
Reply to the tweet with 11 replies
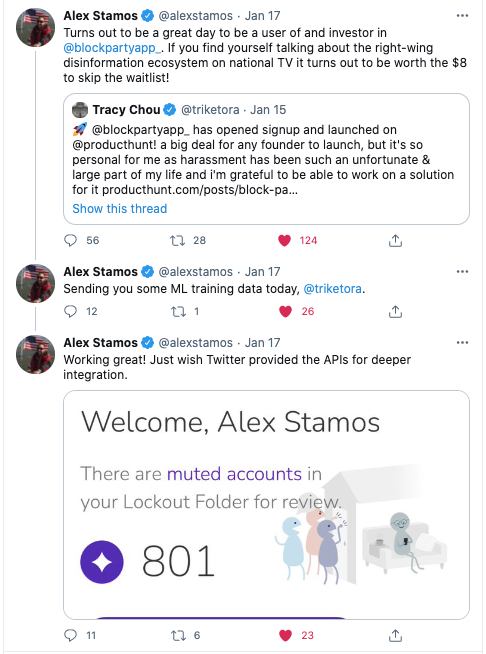click(x=71, y=635)
